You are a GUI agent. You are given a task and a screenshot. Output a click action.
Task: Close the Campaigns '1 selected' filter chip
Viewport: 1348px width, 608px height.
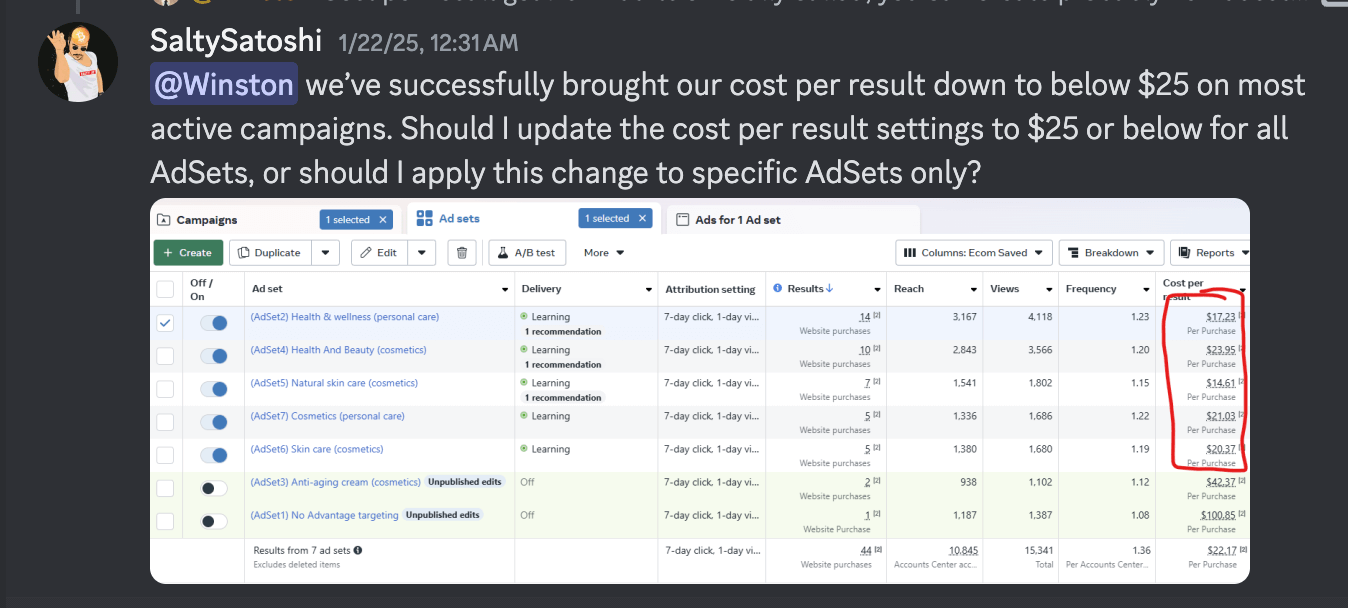[384, 219]
